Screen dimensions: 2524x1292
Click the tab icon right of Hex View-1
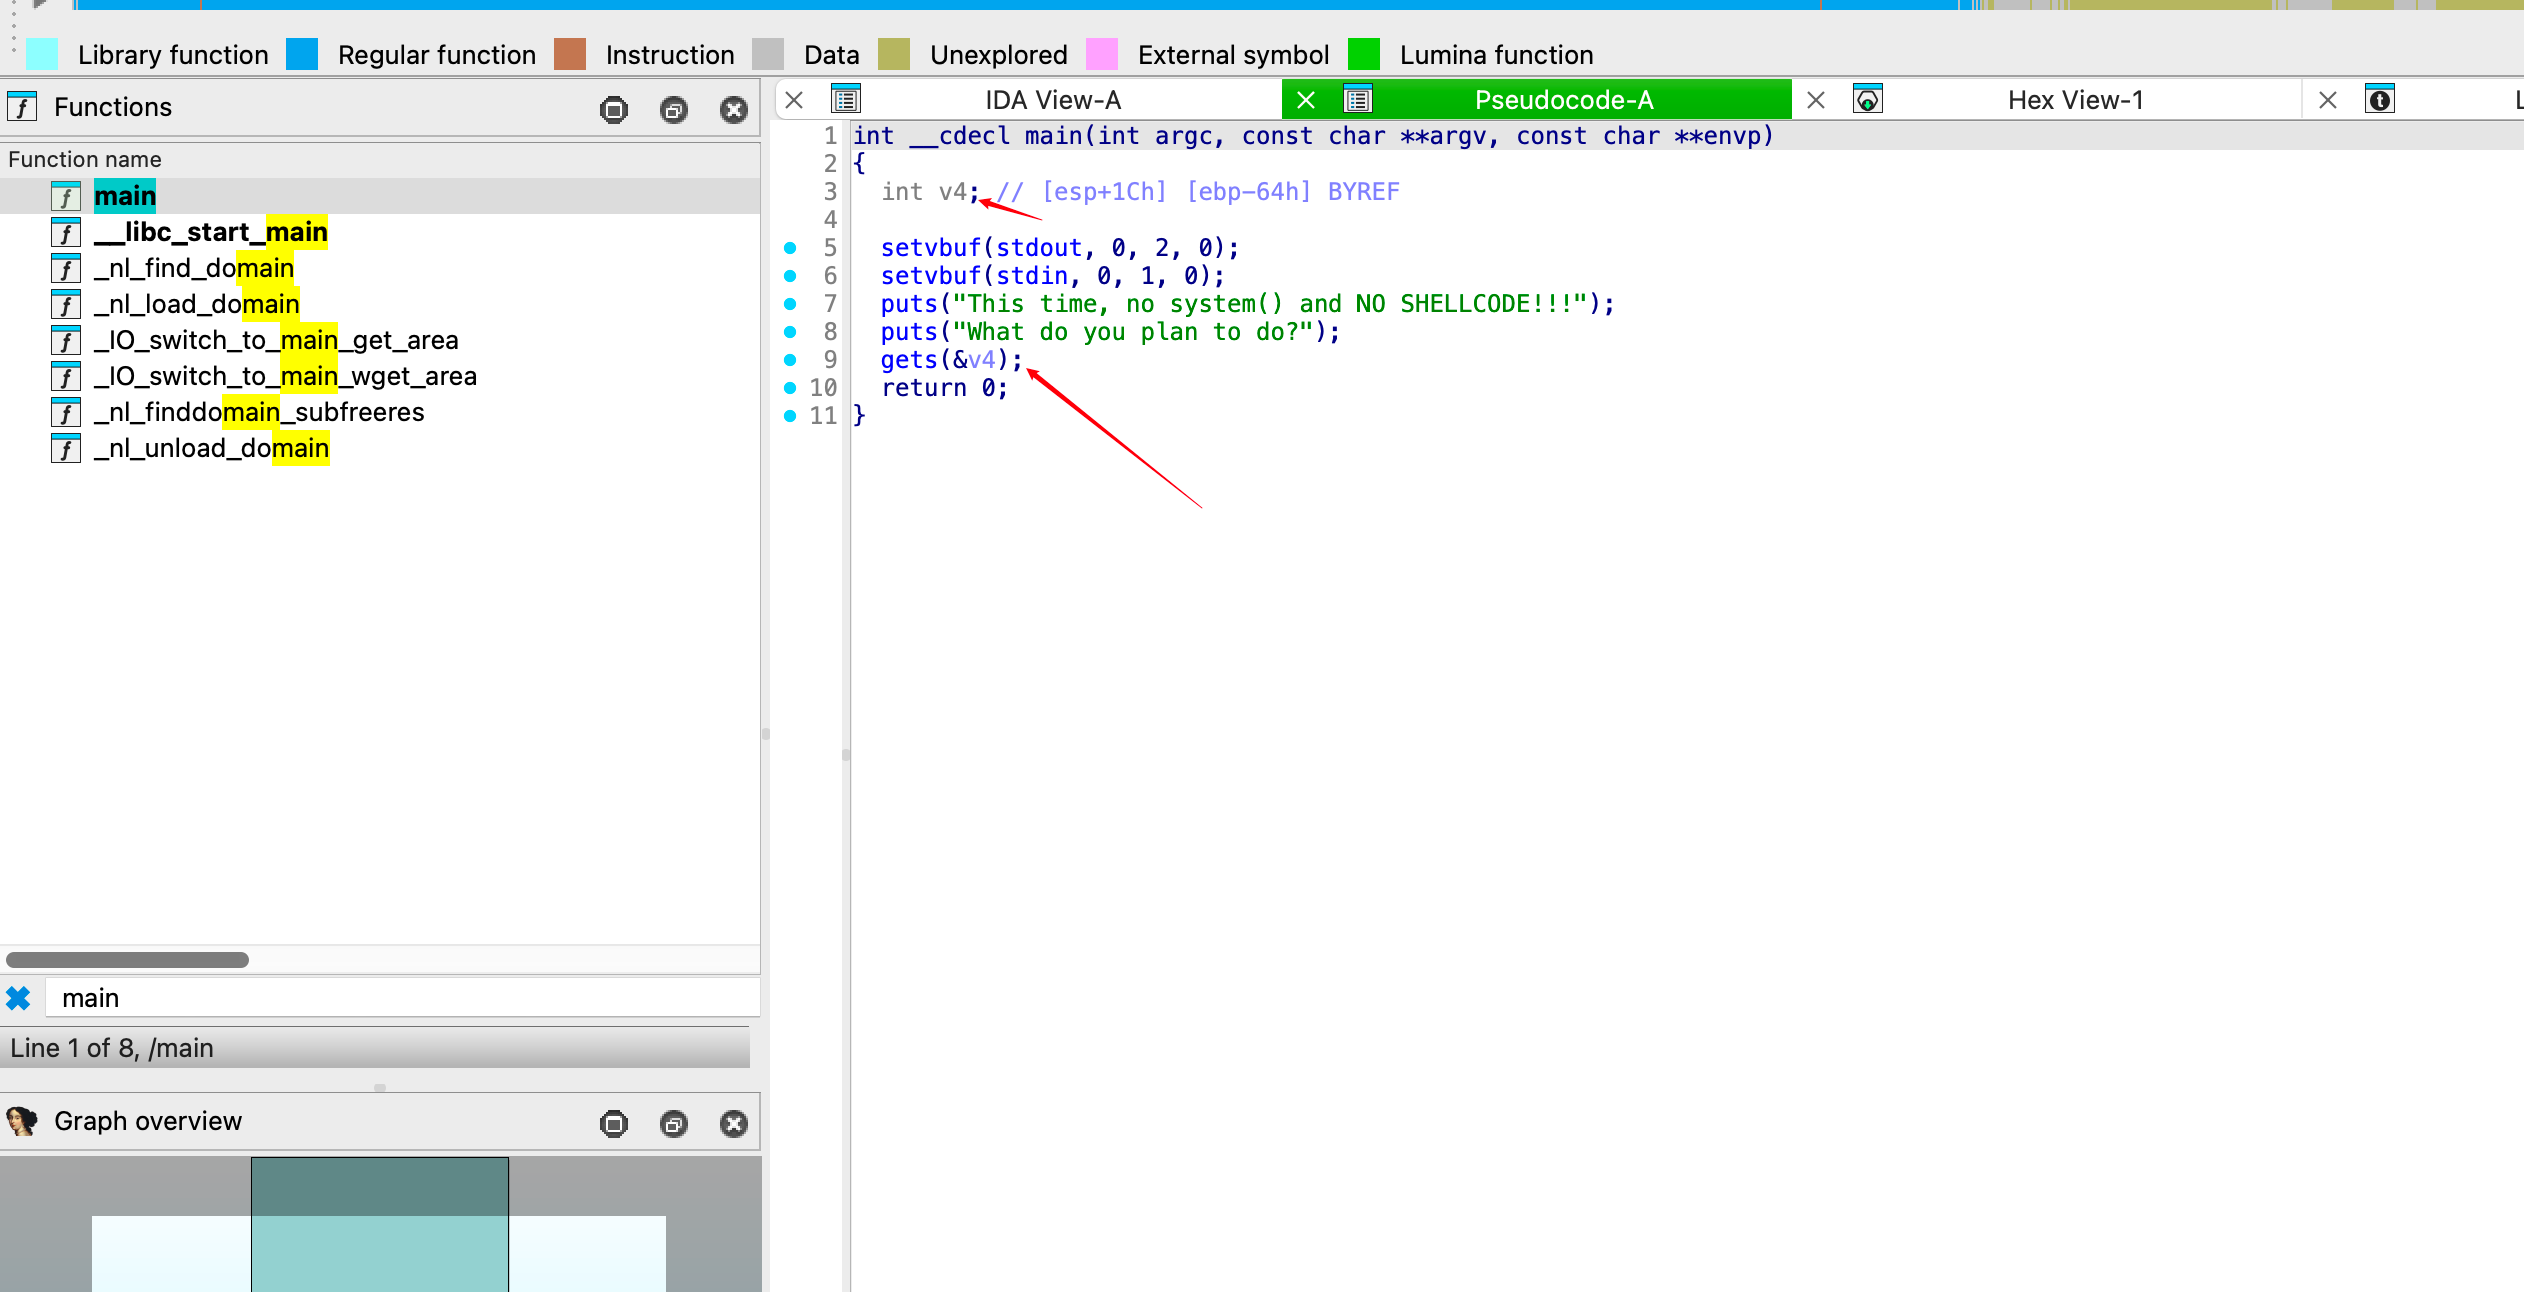(x=2380, y=99)
